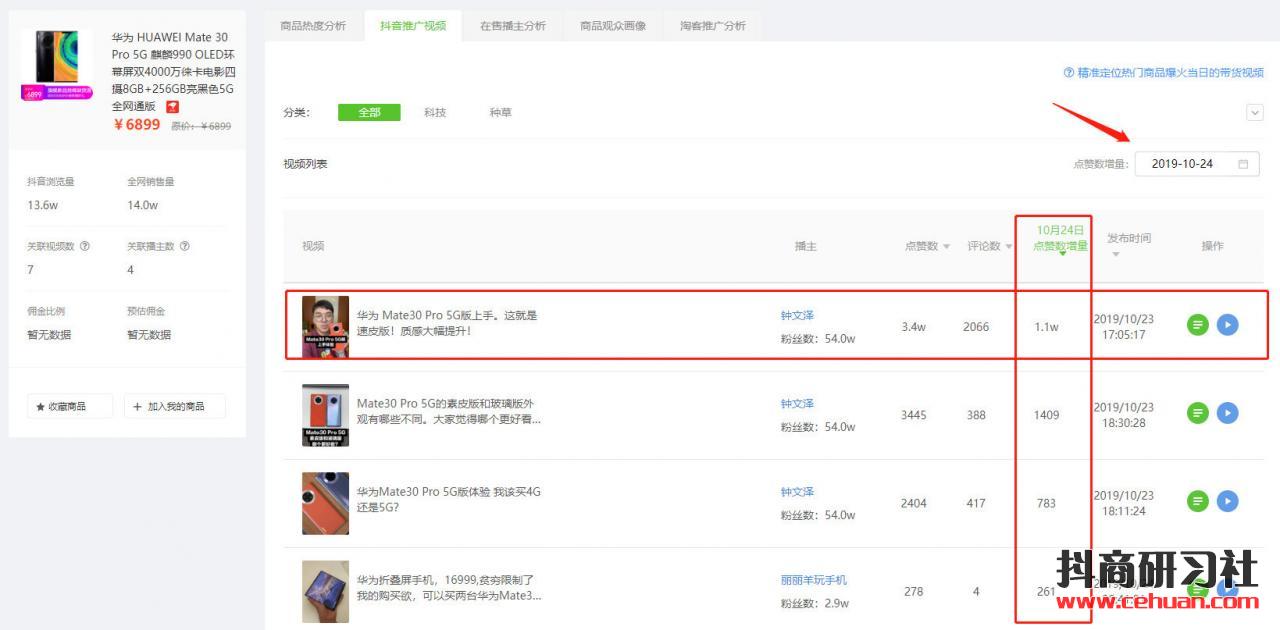
Task: Open the 2019-10-24 date picker
Action: click(x=1196, y=164)
